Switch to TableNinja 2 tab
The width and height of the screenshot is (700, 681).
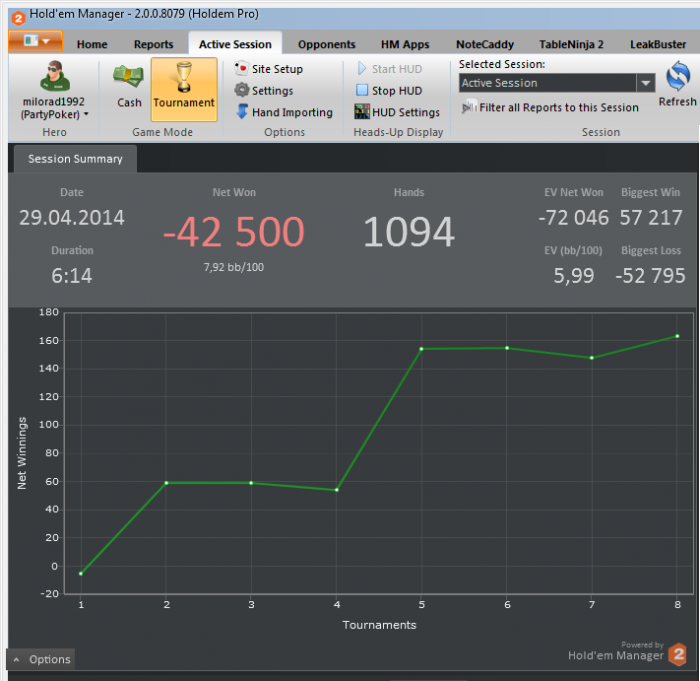click(x=571, y=44)
